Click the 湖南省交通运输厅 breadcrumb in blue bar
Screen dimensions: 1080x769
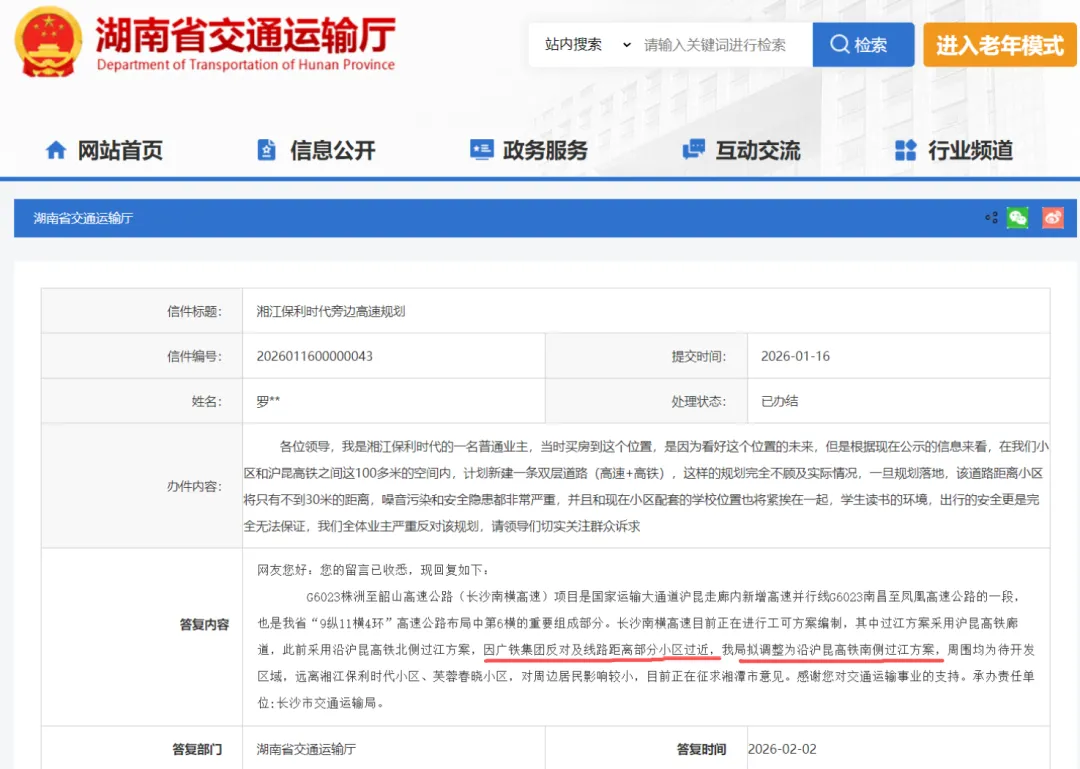(83, 218)
